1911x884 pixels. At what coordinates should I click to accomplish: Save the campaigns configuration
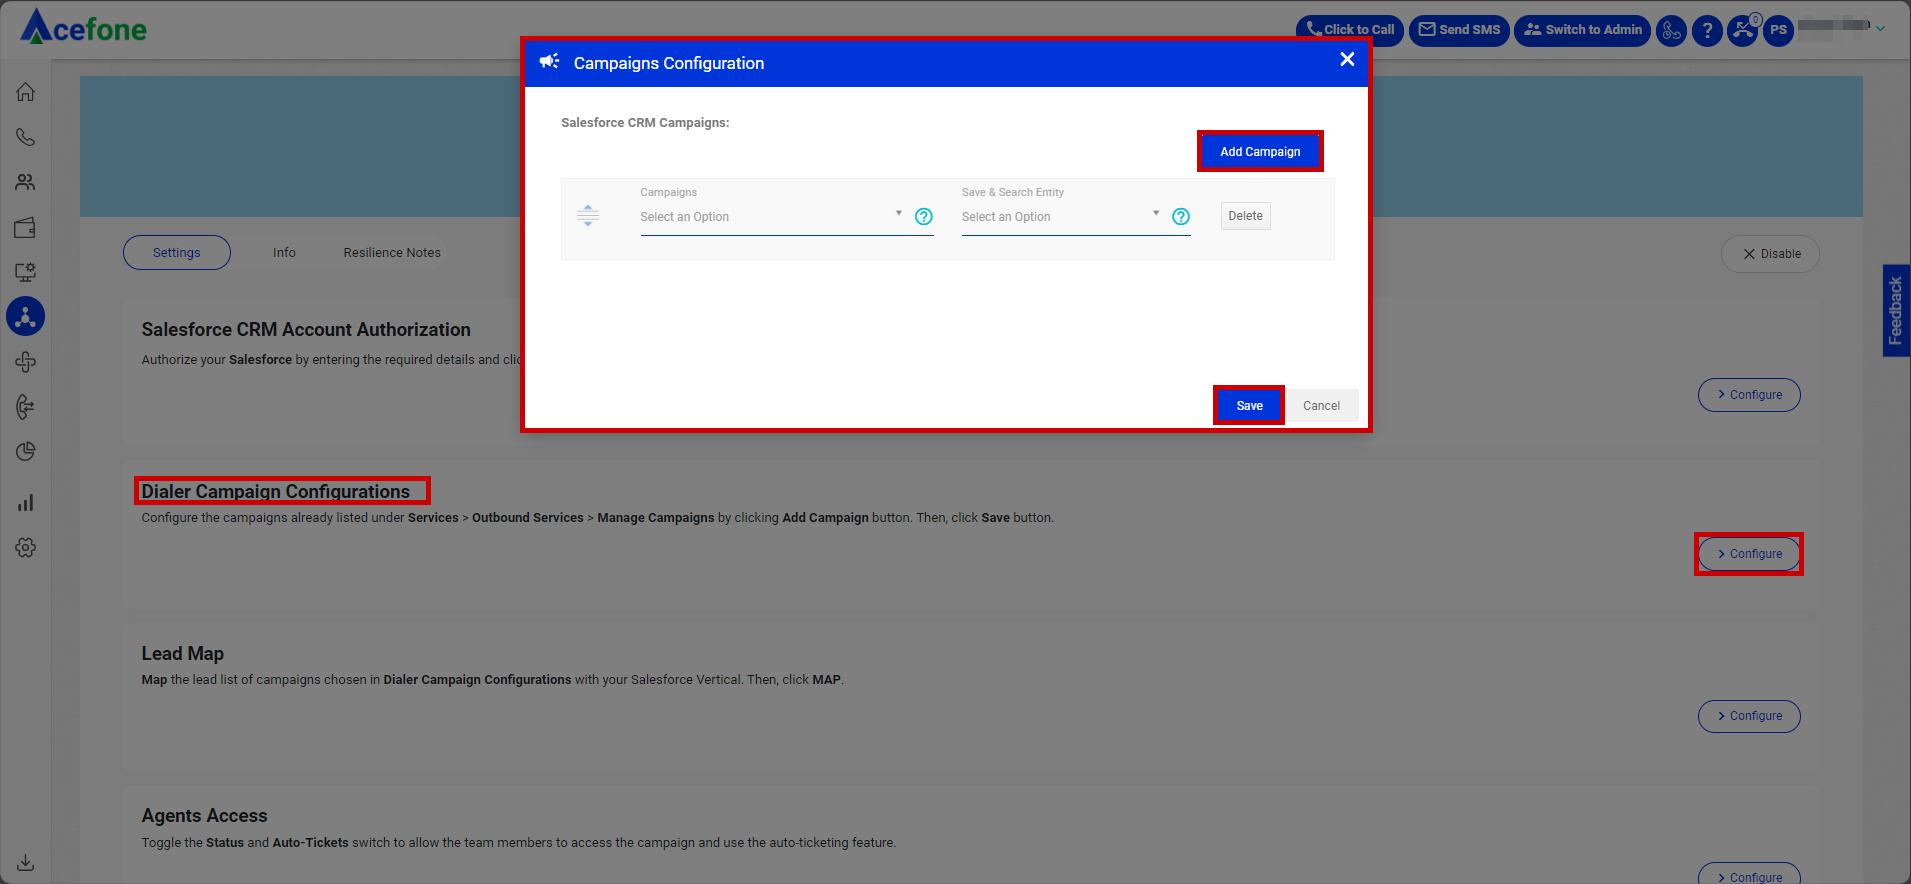1249,405
